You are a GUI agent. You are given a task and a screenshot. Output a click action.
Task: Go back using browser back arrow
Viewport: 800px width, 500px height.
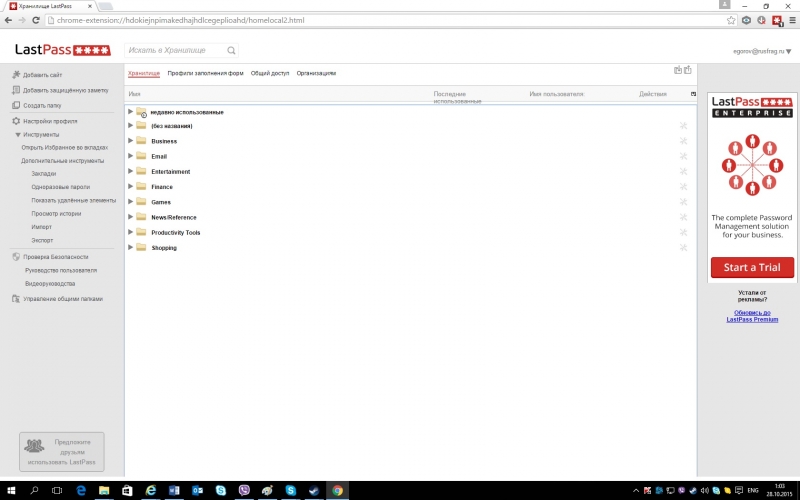[x=8, y=20]
